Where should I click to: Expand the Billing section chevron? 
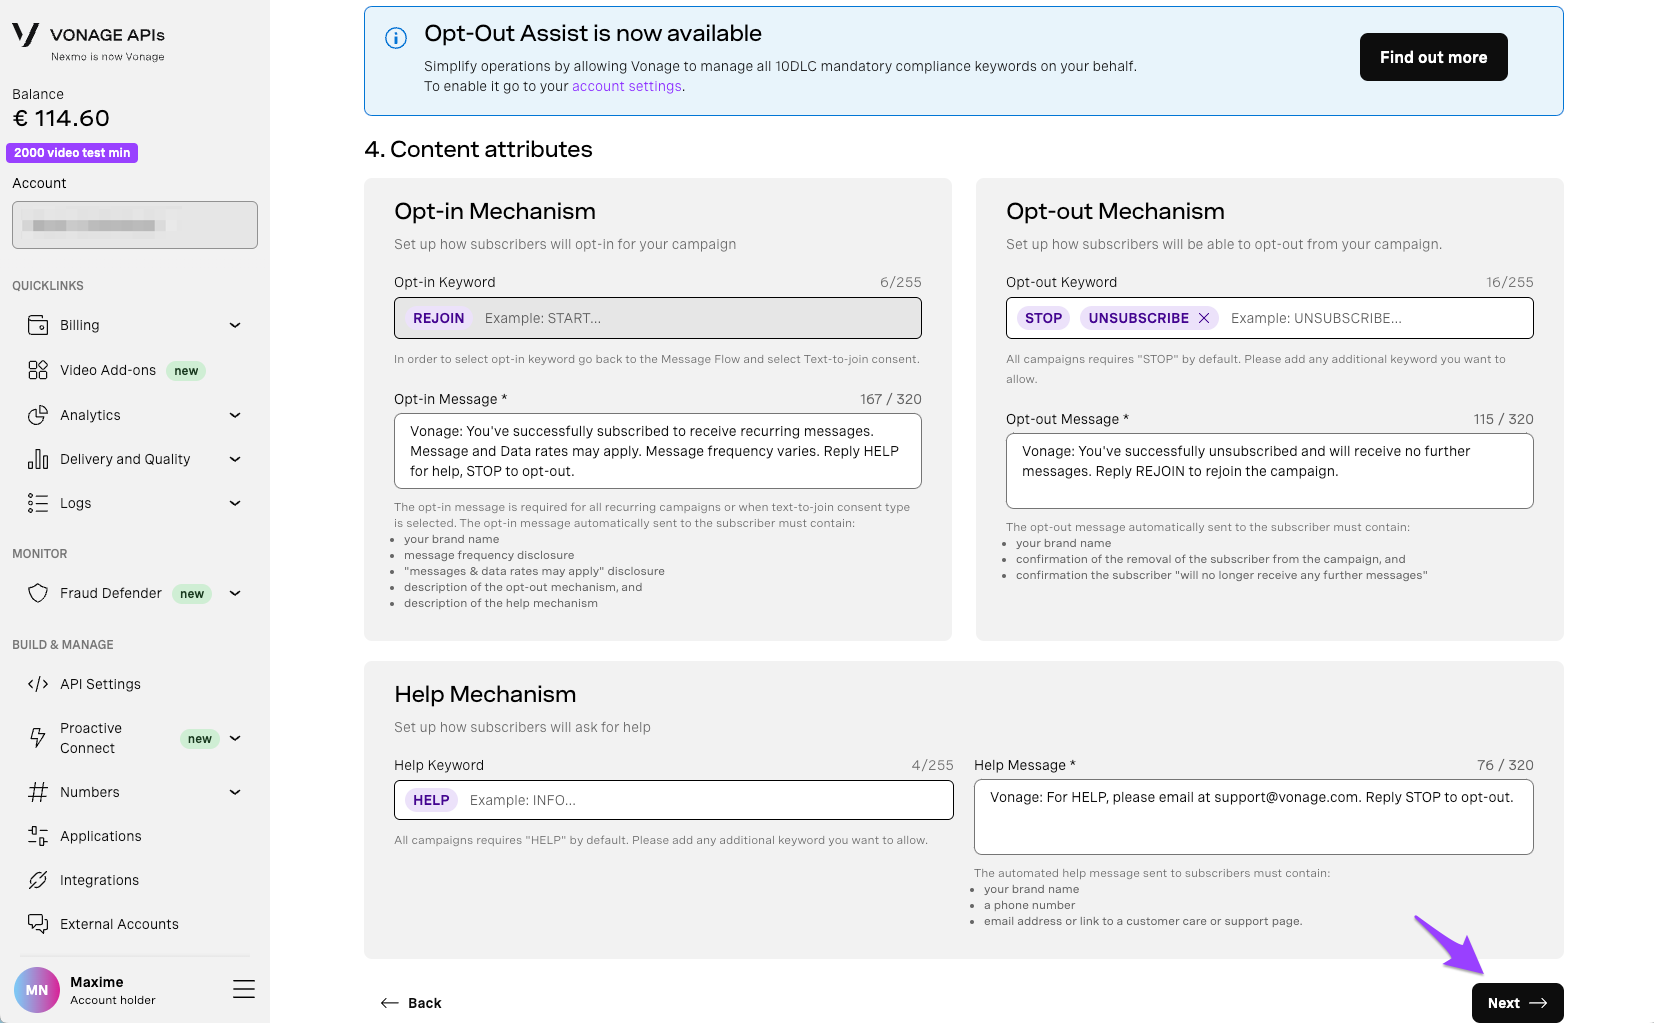pos(234,325)
